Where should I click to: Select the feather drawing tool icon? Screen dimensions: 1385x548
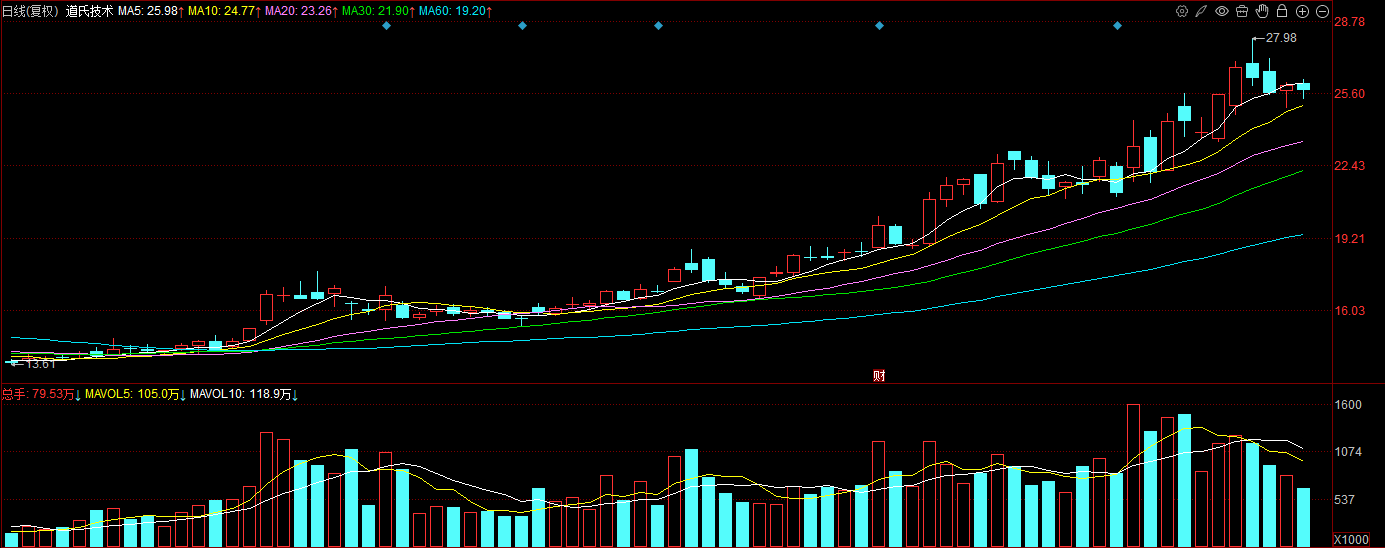(x=1202, y=11)
